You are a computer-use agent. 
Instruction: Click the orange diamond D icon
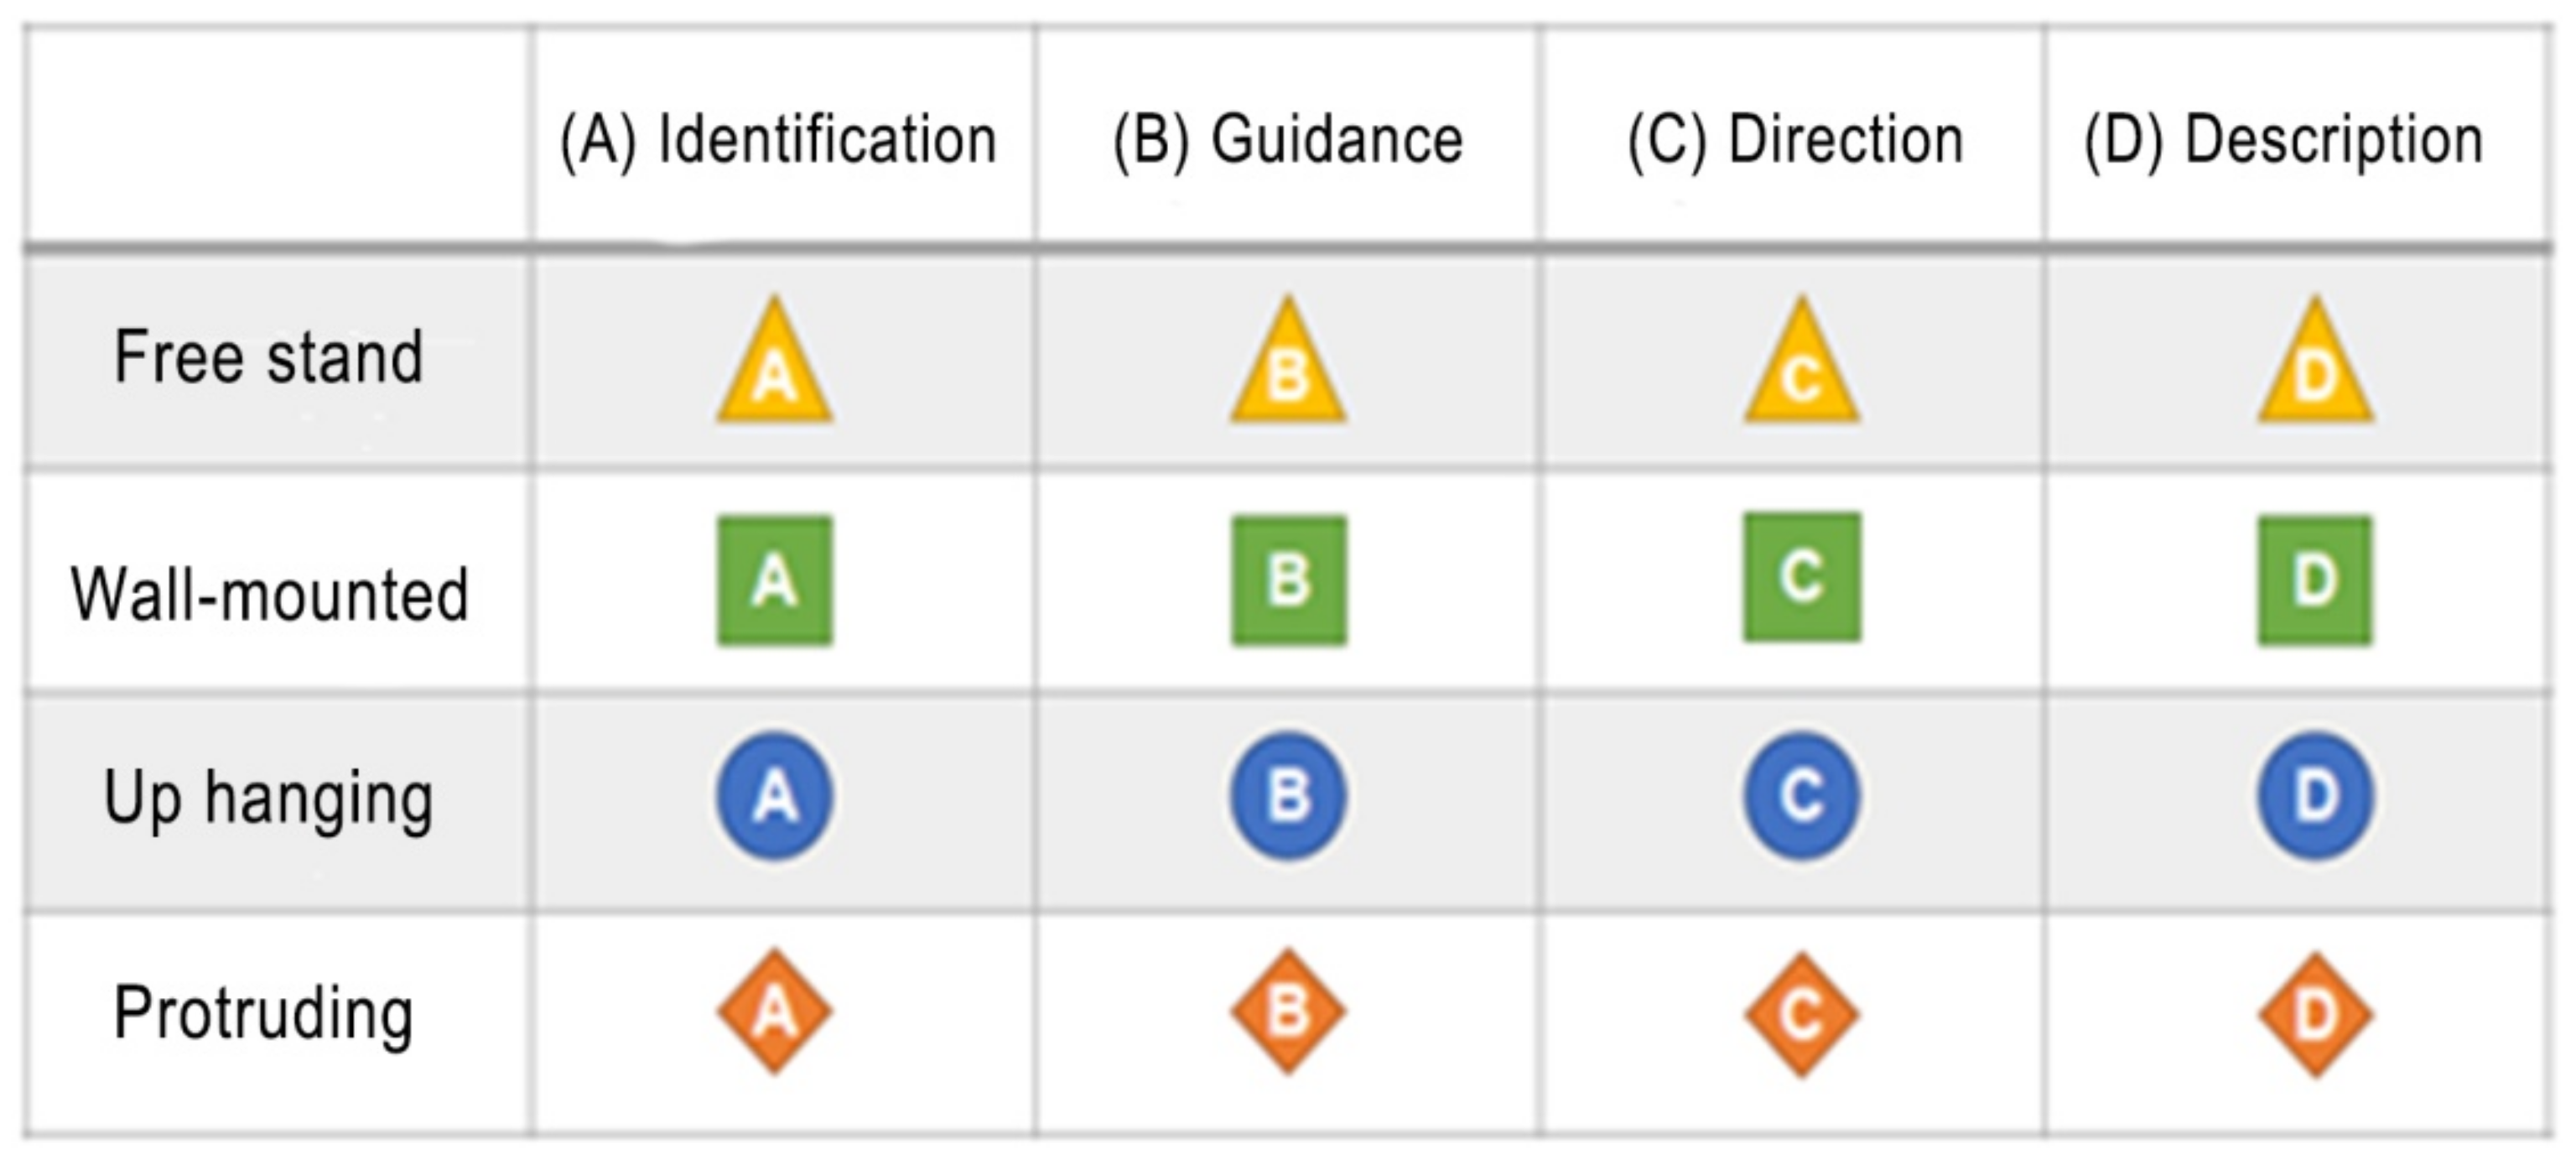[x=2316, y=1014]
